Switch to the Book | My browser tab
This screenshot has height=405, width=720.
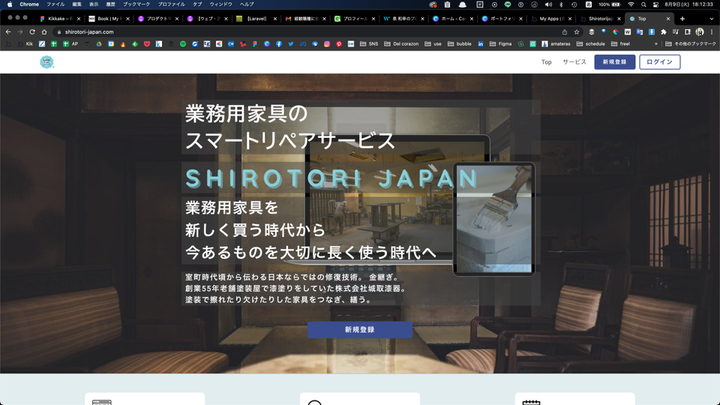click(109, 19)
